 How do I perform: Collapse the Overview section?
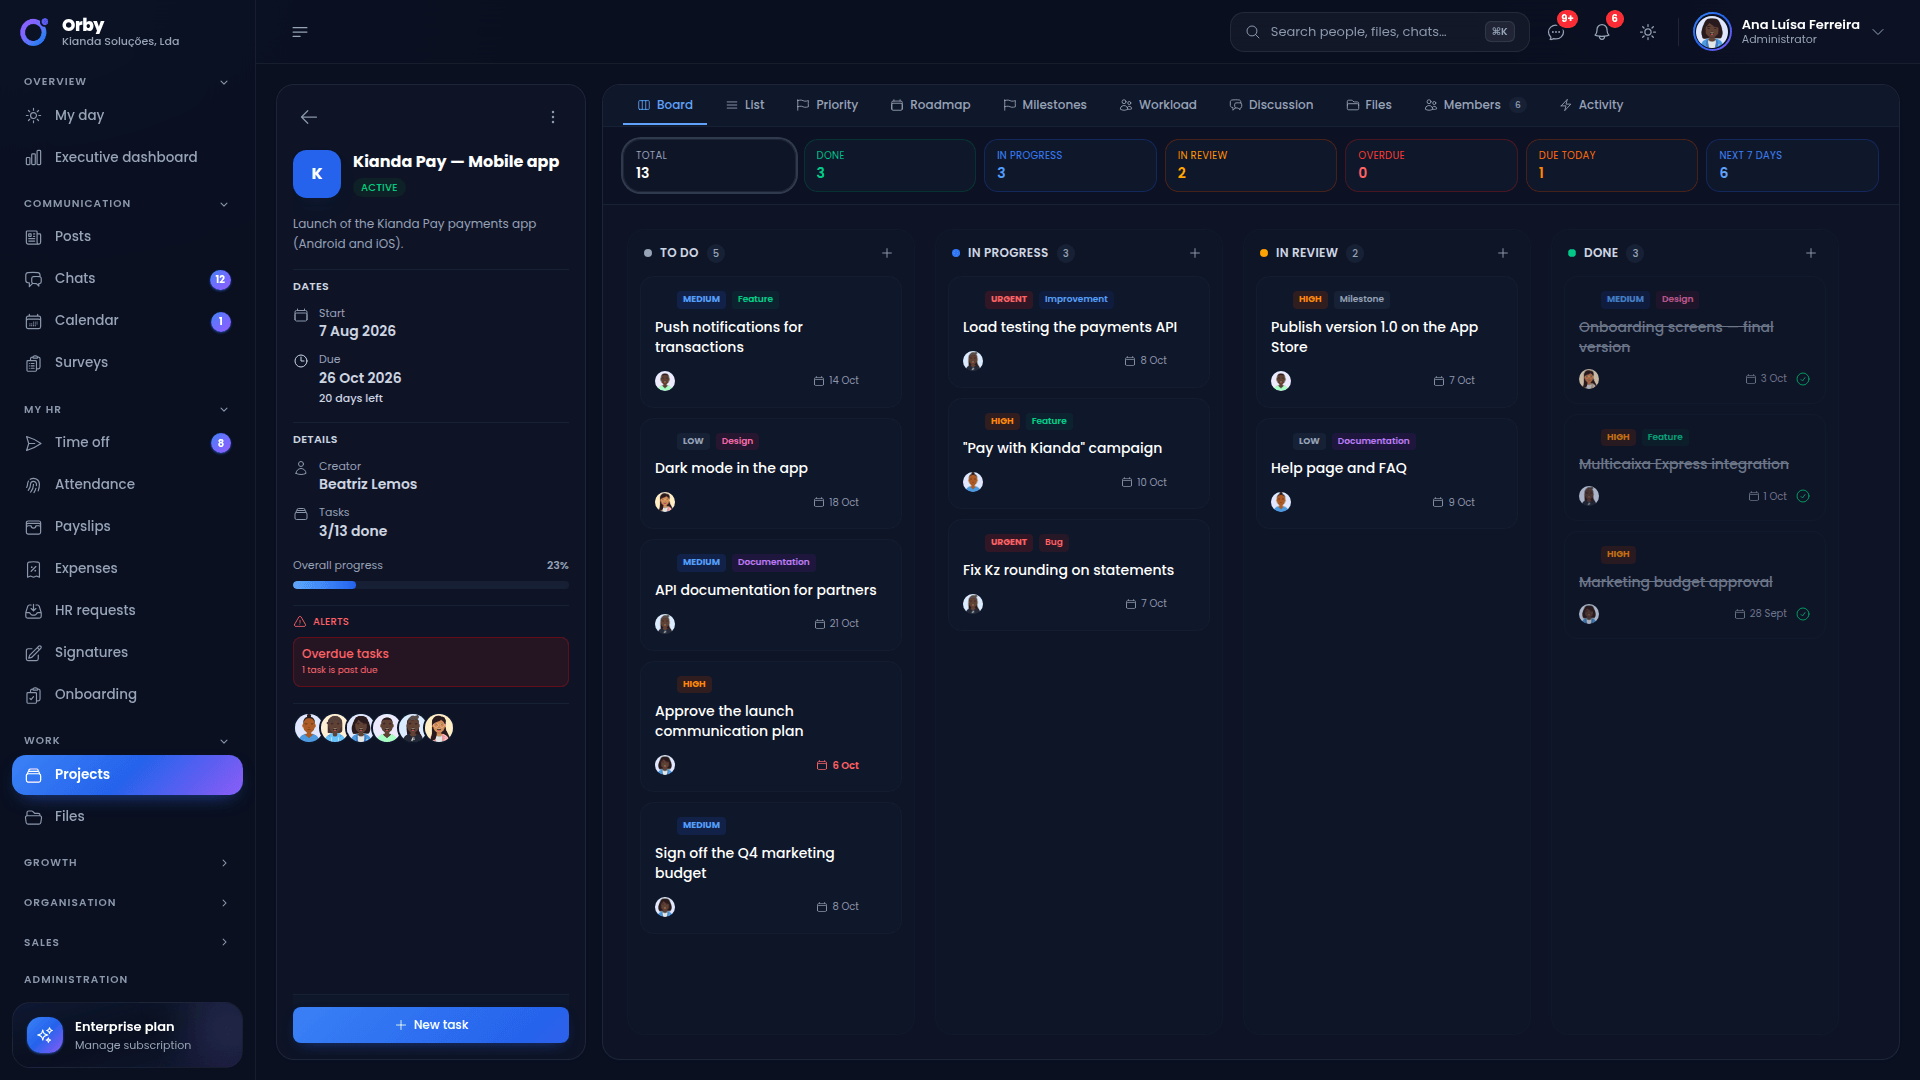click(x=224, y=82)
